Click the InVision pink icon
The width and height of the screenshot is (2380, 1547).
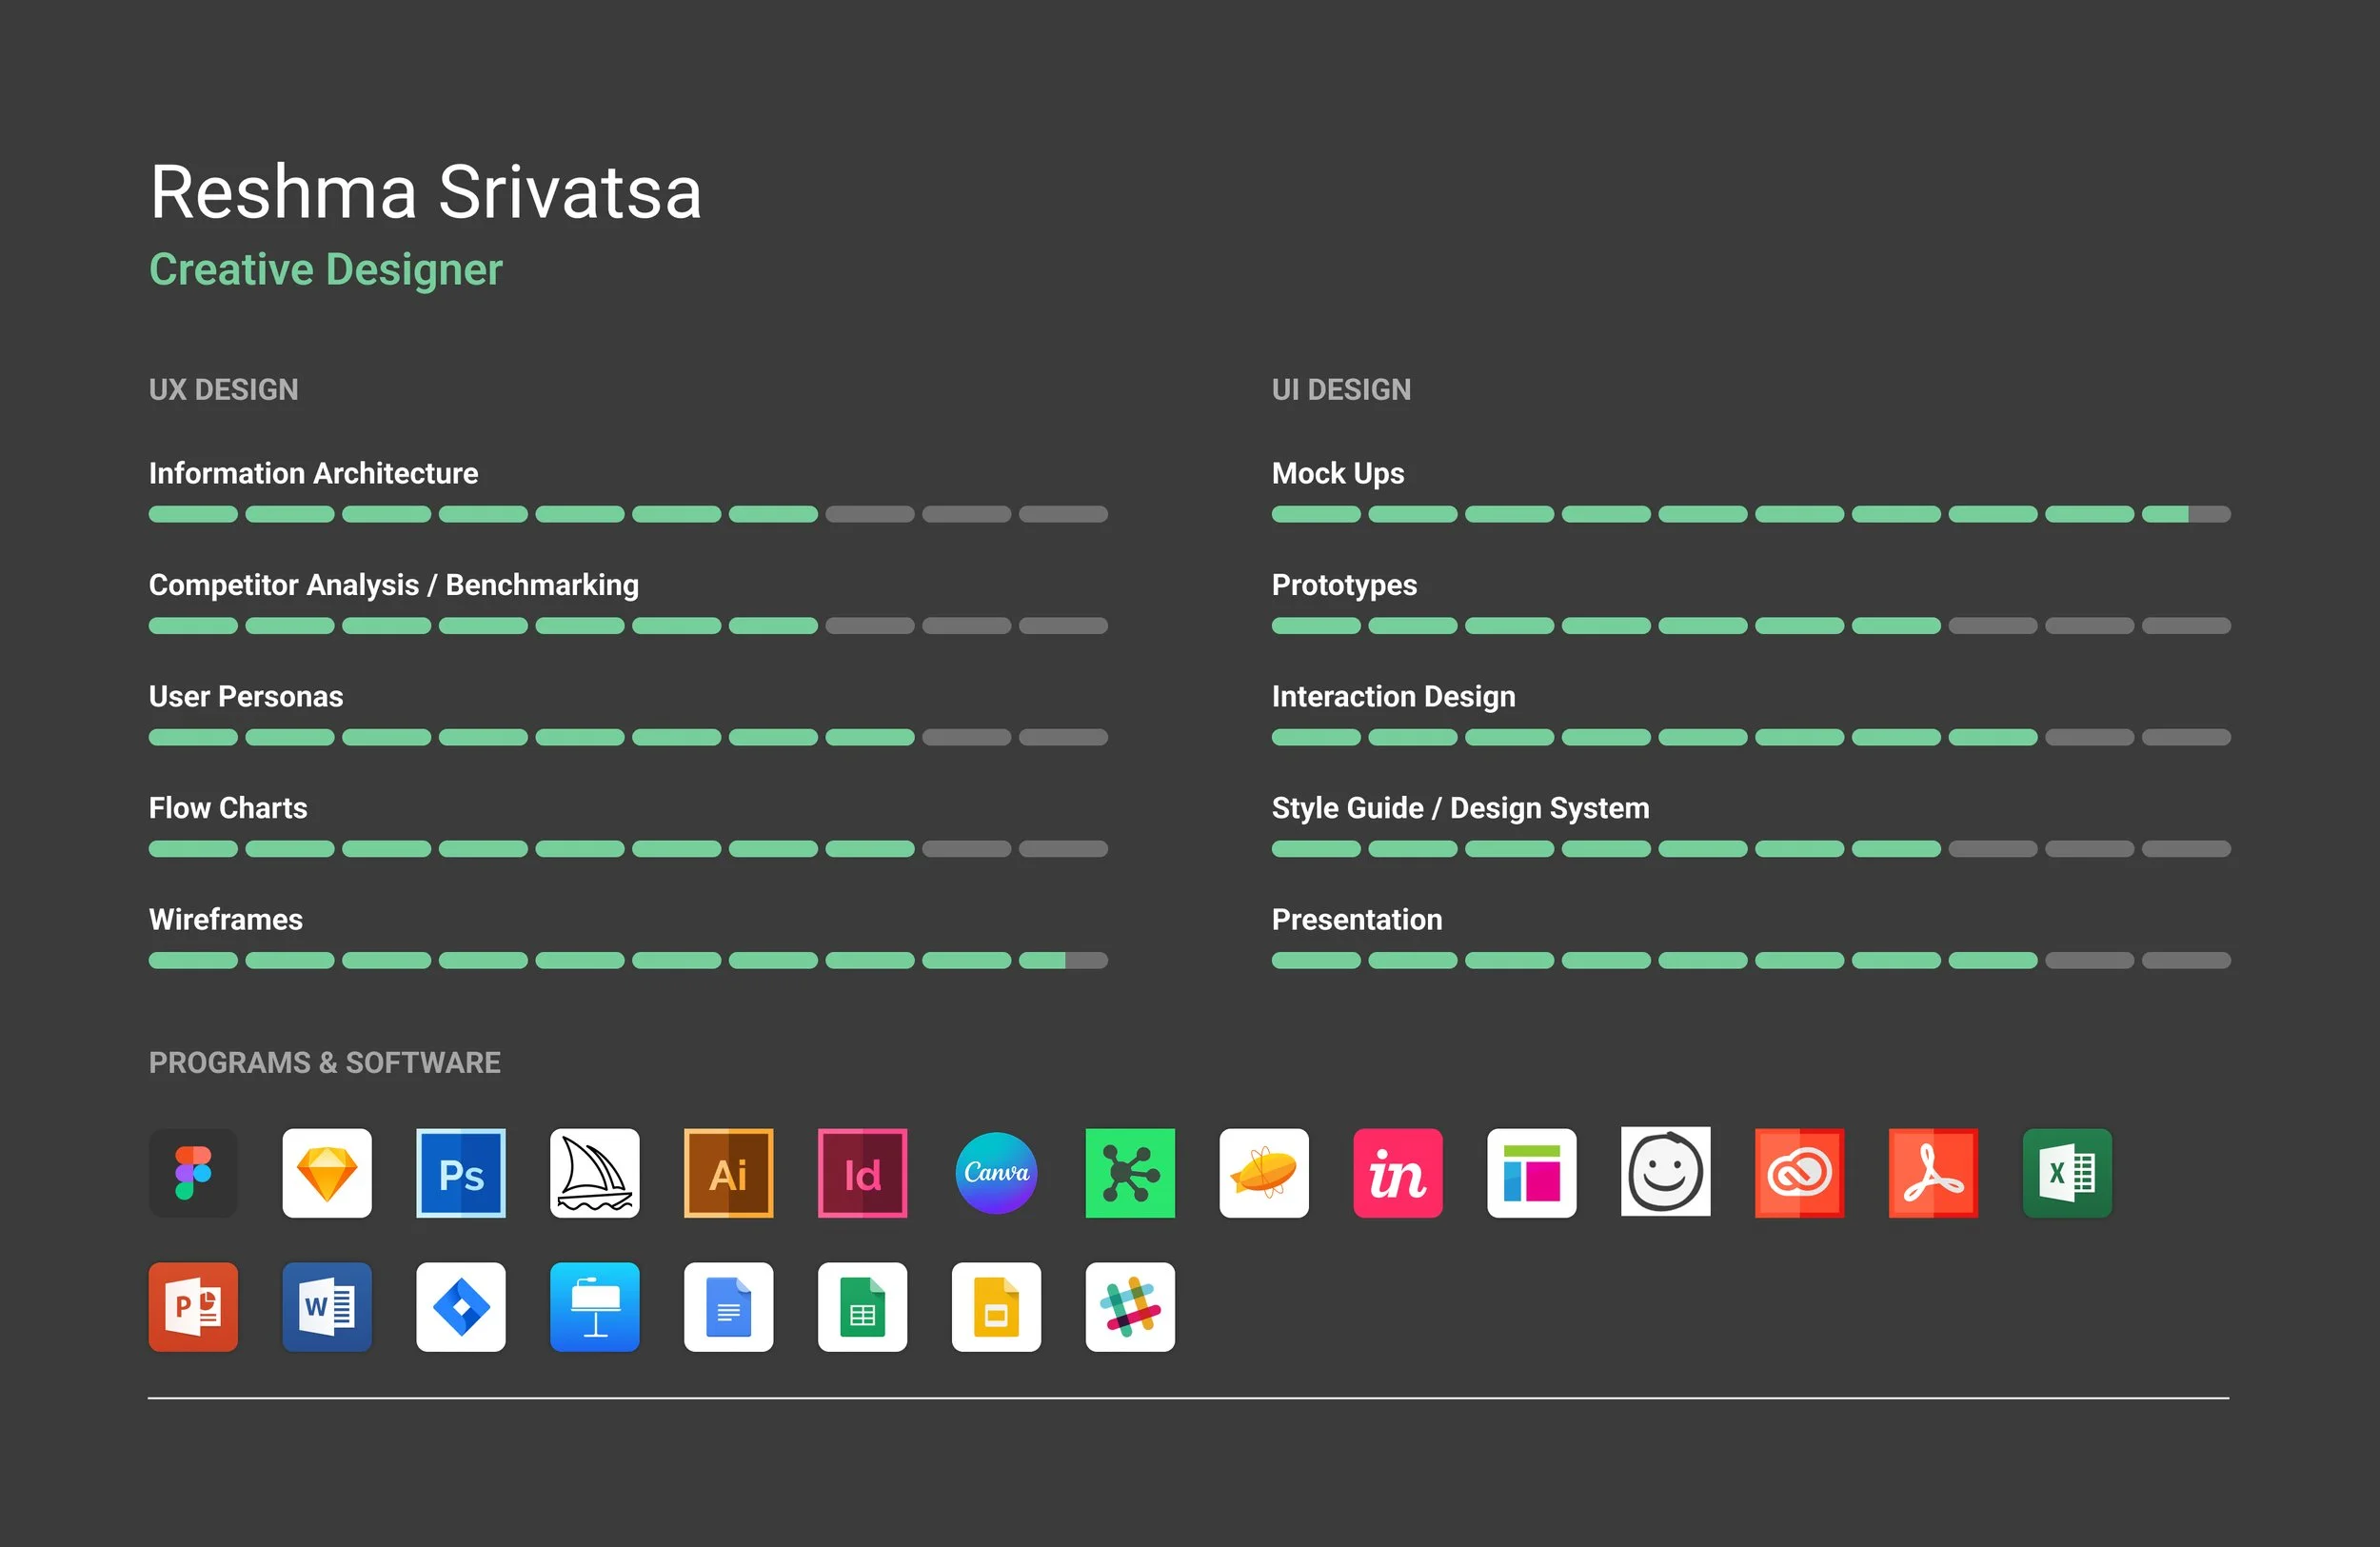tap(1398, 1173)
